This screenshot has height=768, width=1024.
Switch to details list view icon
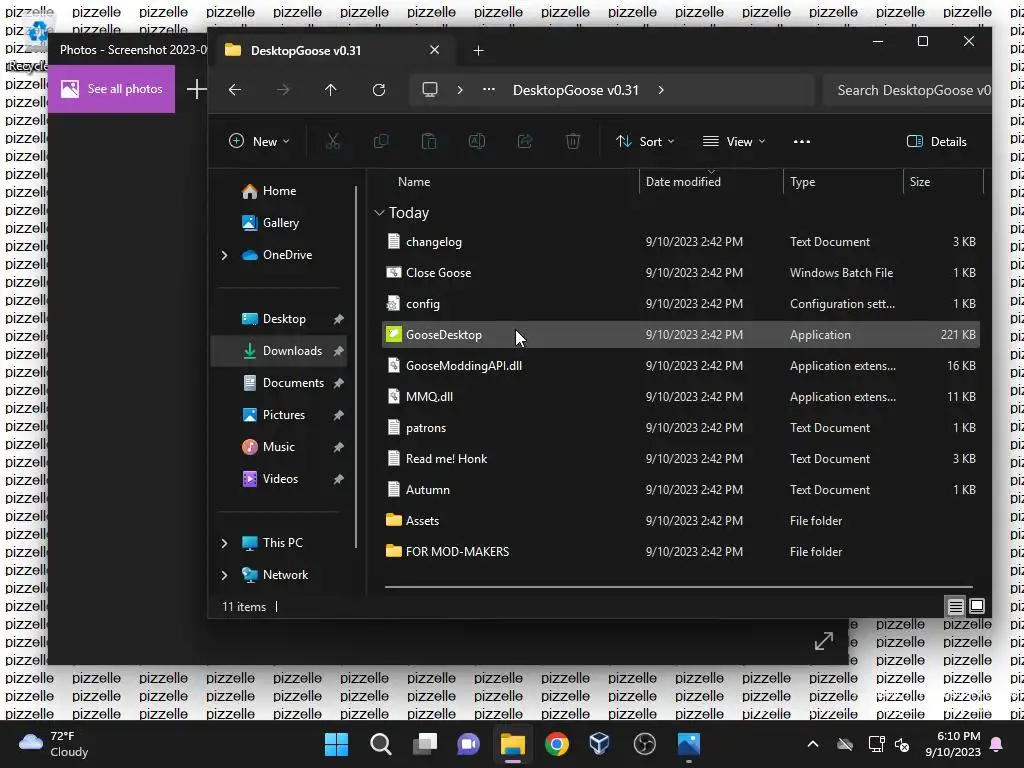point(955,607)
